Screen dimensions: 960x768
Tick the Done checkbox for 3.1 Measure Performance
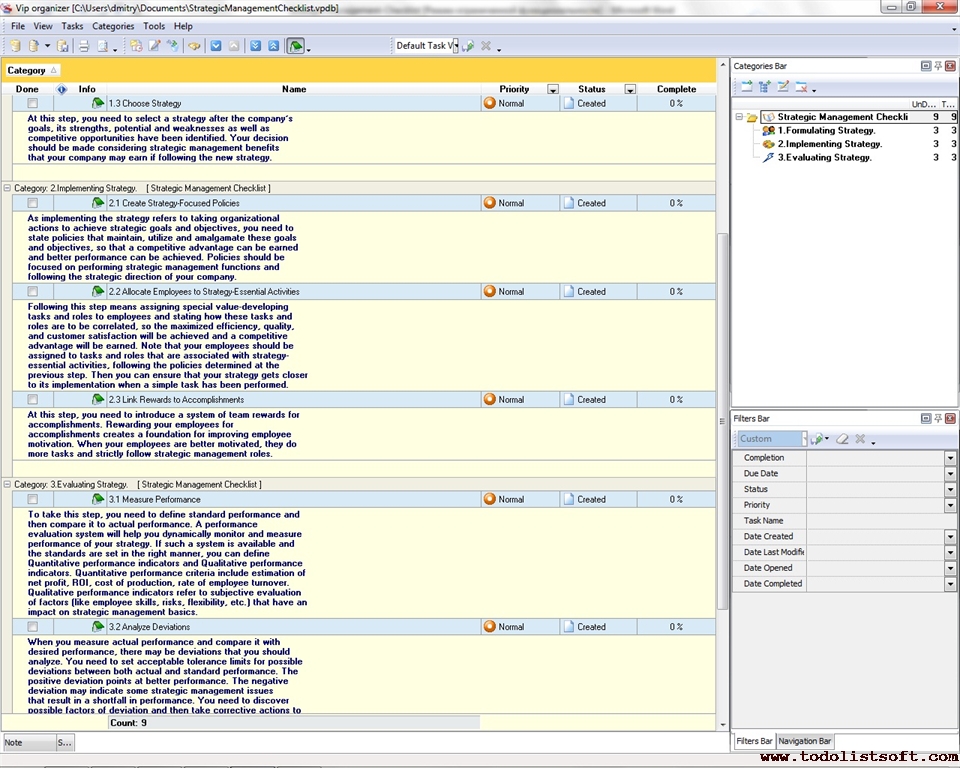coord(33,499)
